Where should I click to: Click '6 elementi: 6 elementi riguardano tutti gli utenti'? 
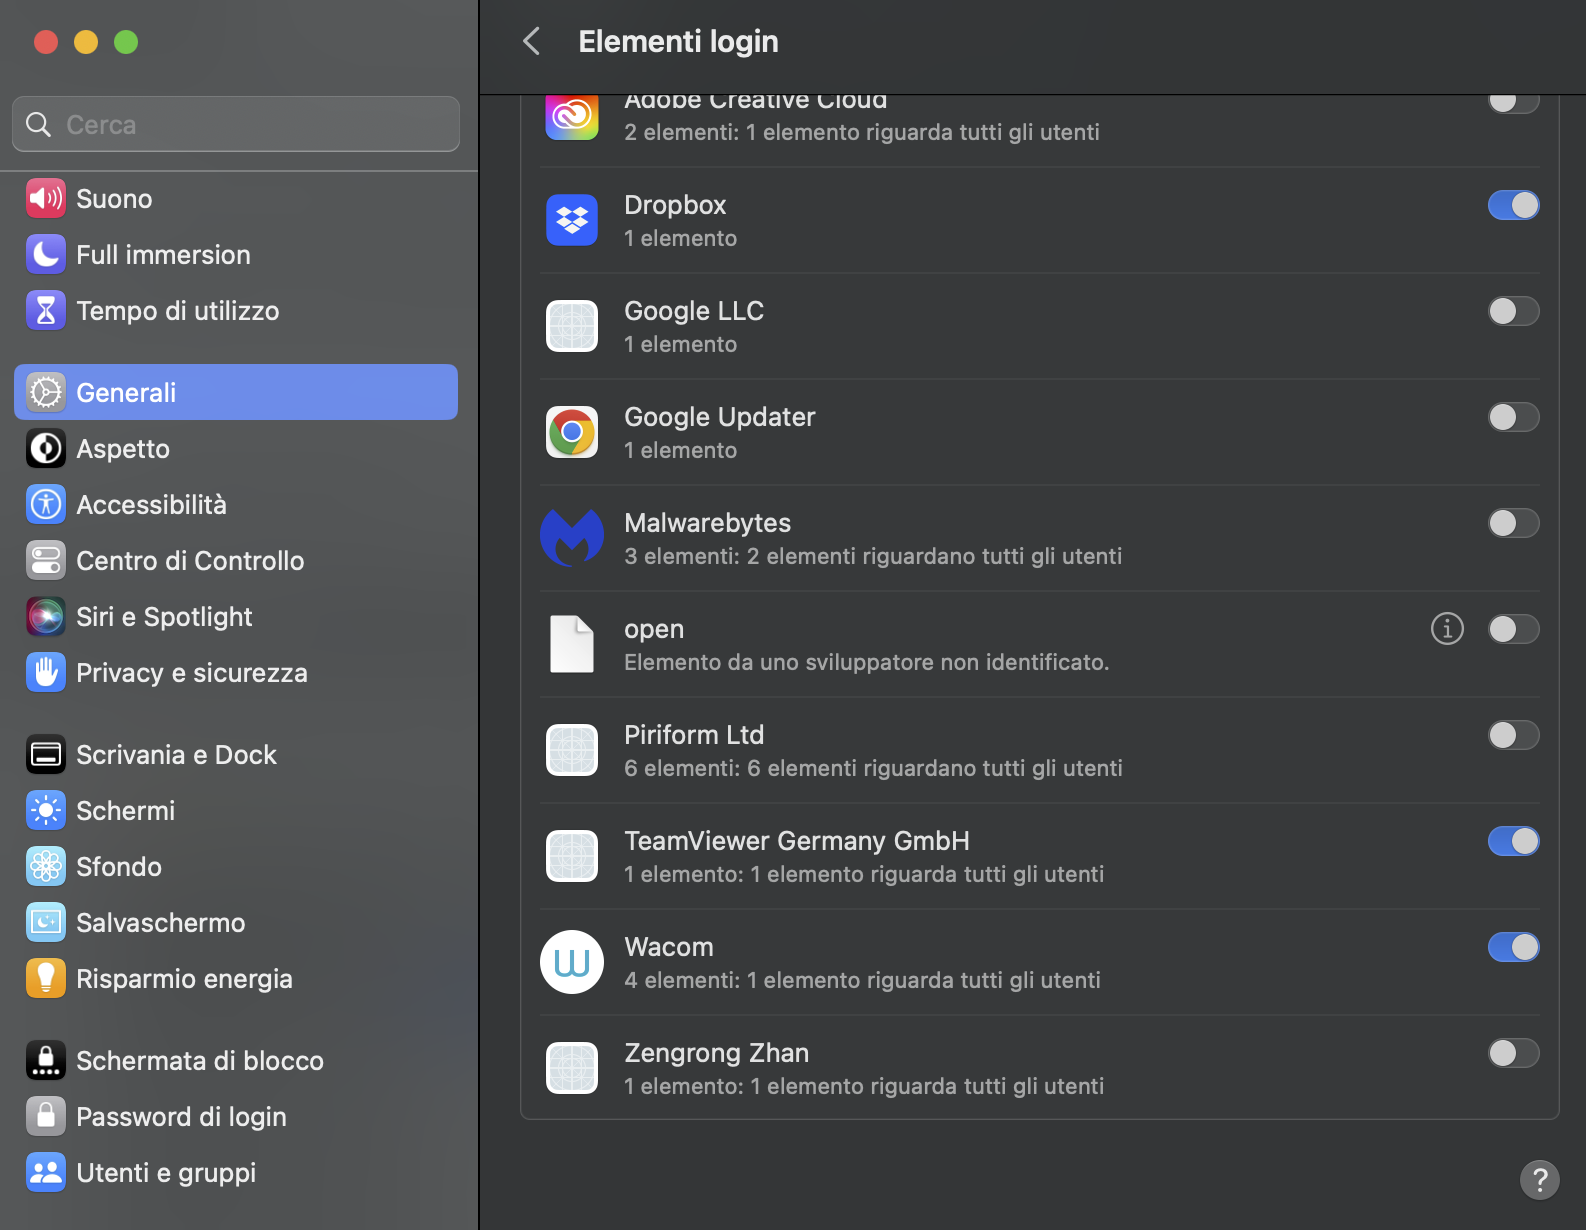point(874,768)
